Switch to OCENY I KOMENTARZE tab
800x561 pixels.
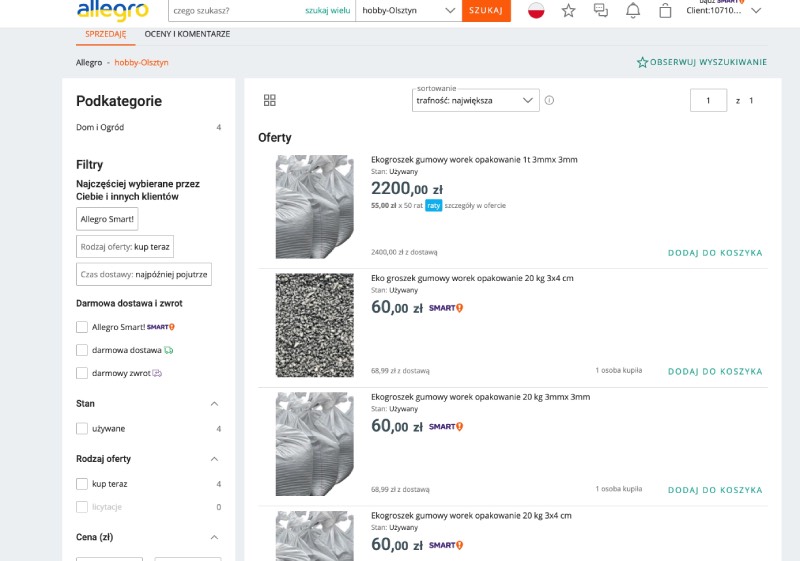pyautogui.click(x=187, y=34)
